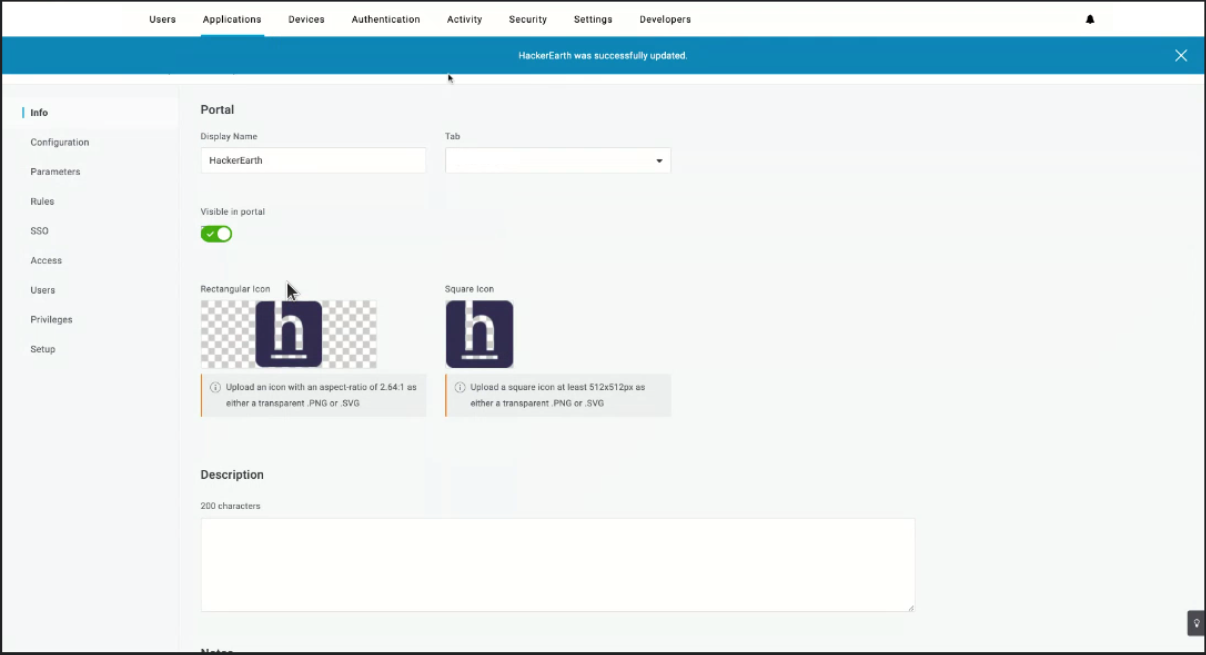Dismiss the HackerEarth success banner
Screen dimensions: 1206x655
coord(1181,55)
